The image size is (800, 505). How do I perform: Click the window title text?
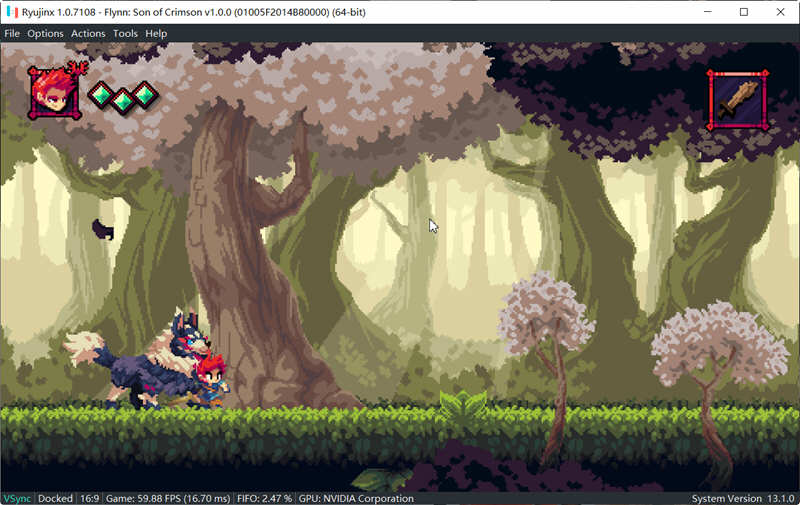click(x=194, y=12)
